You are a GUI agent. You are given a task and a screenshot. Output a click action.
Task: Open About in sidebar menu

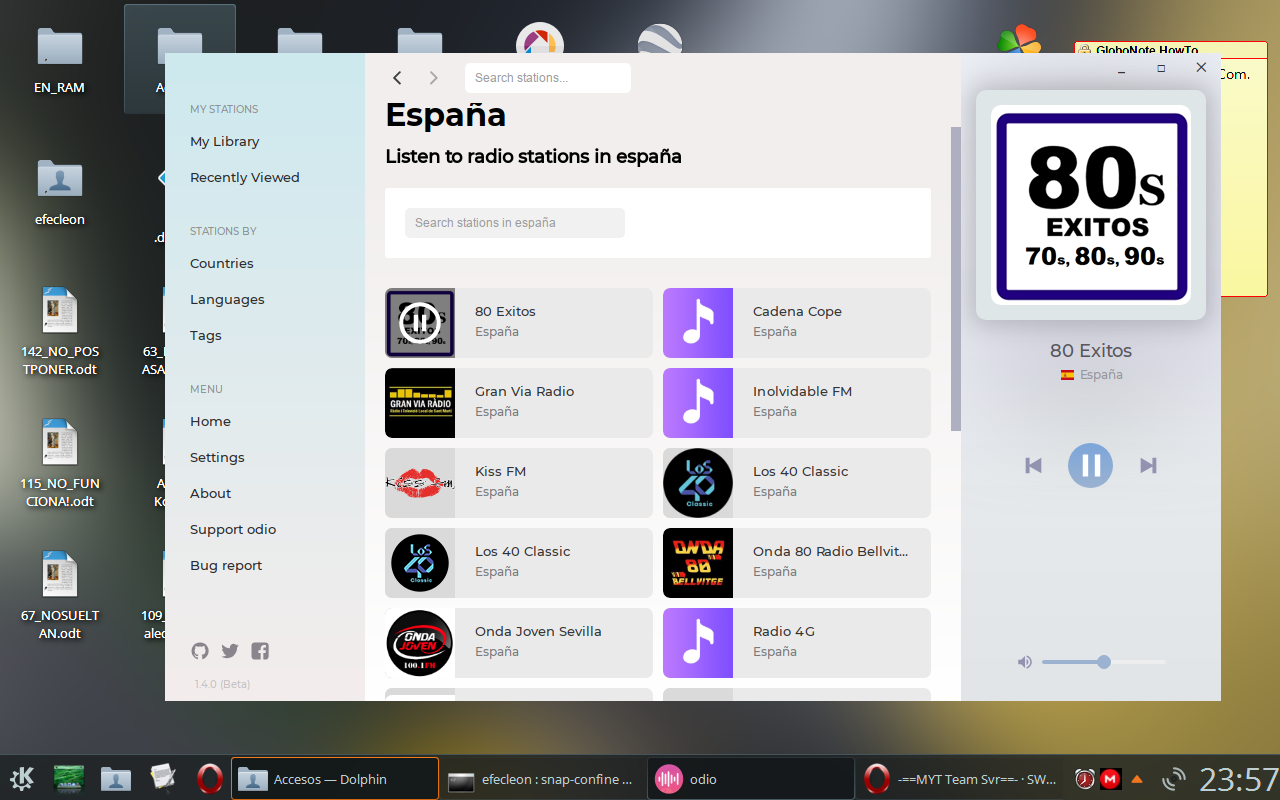(x=210, y=494)
